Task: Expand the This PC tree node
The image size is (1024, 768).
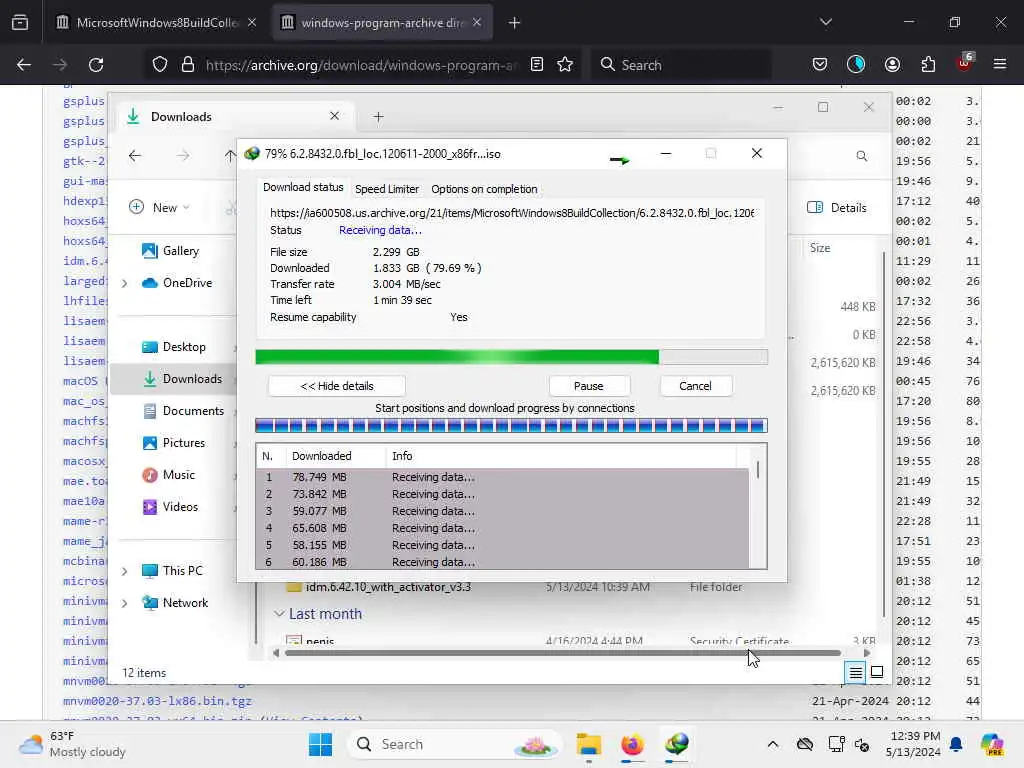Action: [124, 571]
